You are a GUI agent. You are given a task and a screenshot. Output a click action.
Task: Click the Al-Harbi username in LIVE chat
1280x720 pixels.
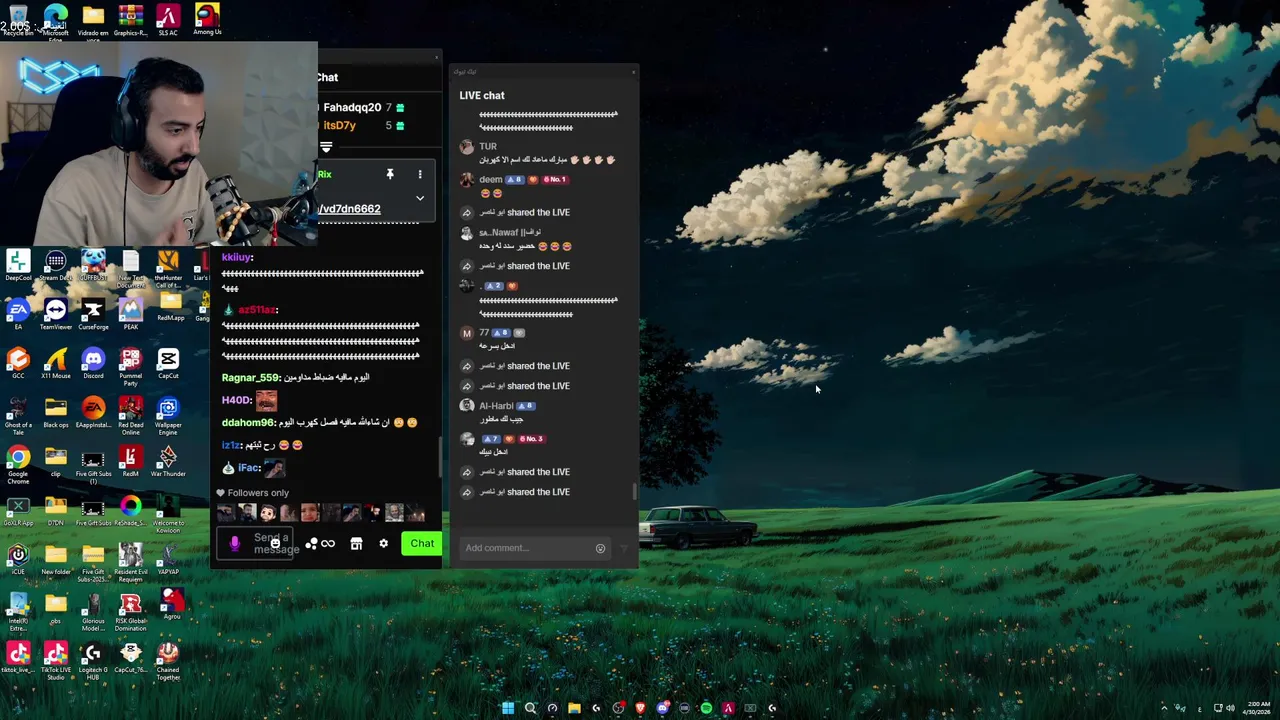tap(496, 406)
